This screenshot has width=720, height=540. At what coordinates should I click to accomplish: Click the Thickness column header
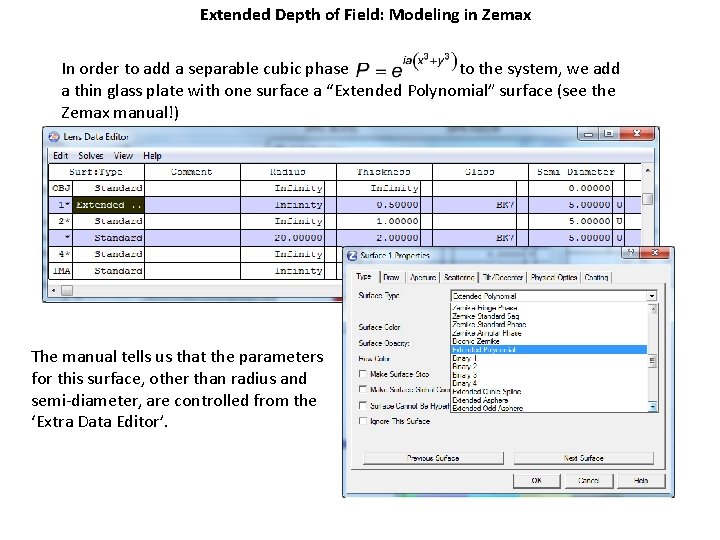coord(384,172)
